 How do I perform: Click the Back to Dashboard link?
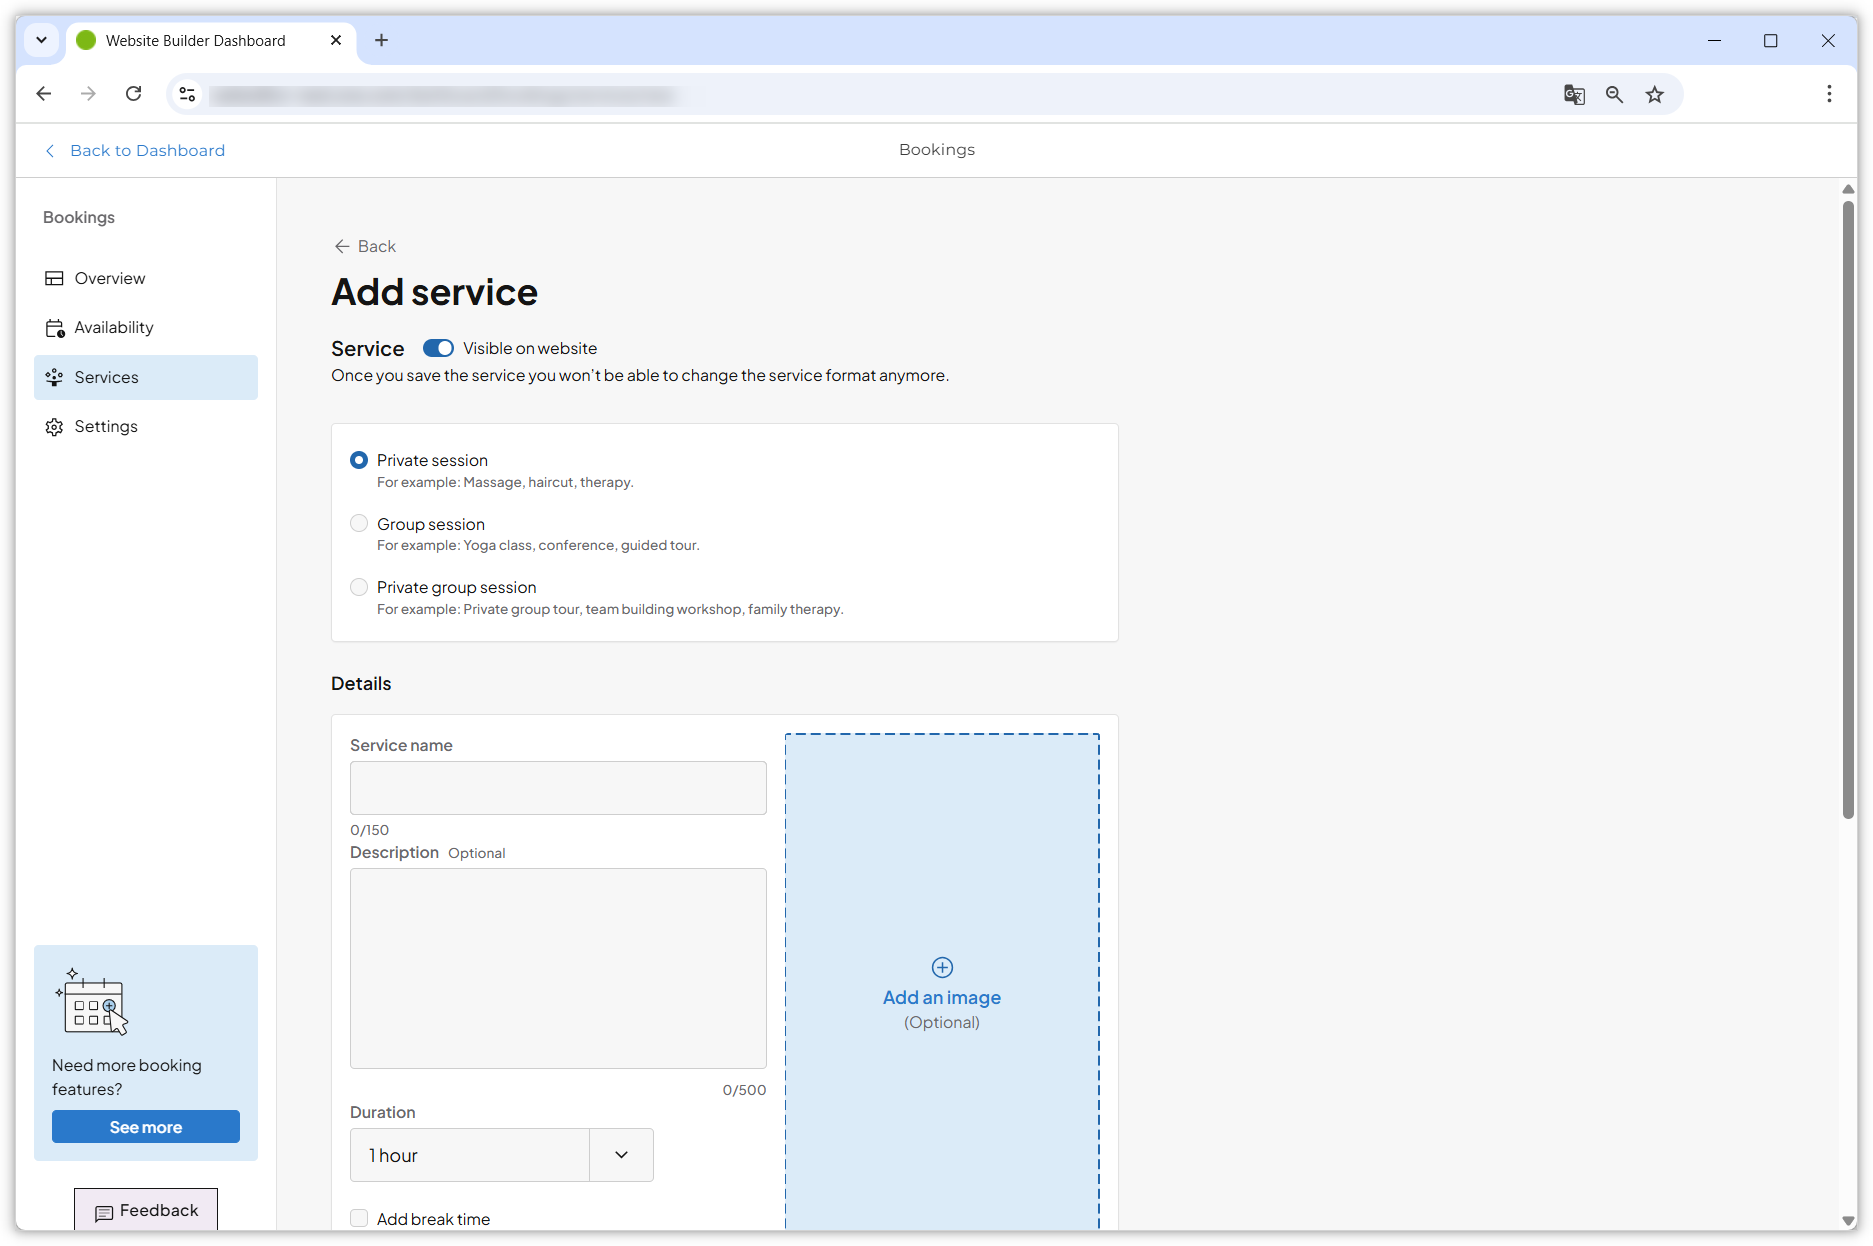pyautogui.click(x=146, y=150)
